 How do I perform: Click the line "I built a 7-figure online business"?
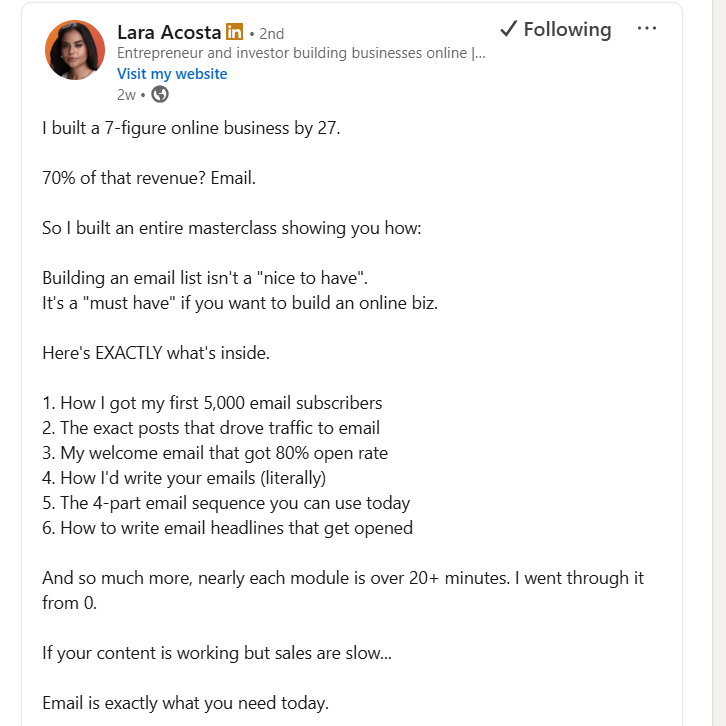[x=191, y=129]
